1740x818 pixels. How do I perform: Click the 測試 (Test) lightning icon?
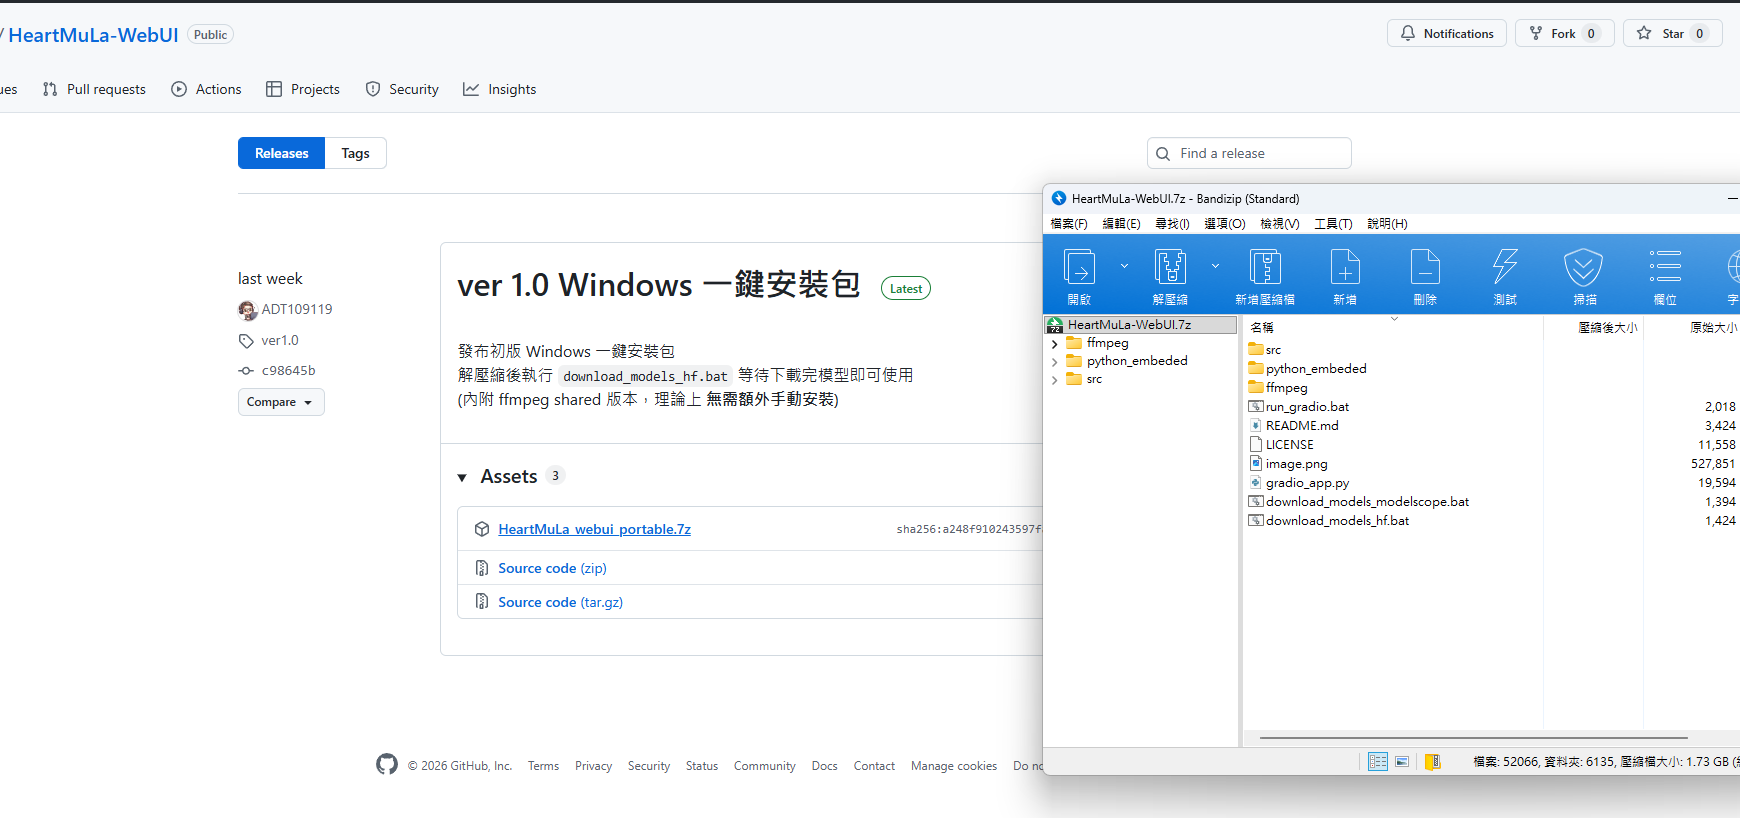point(1505,268)
